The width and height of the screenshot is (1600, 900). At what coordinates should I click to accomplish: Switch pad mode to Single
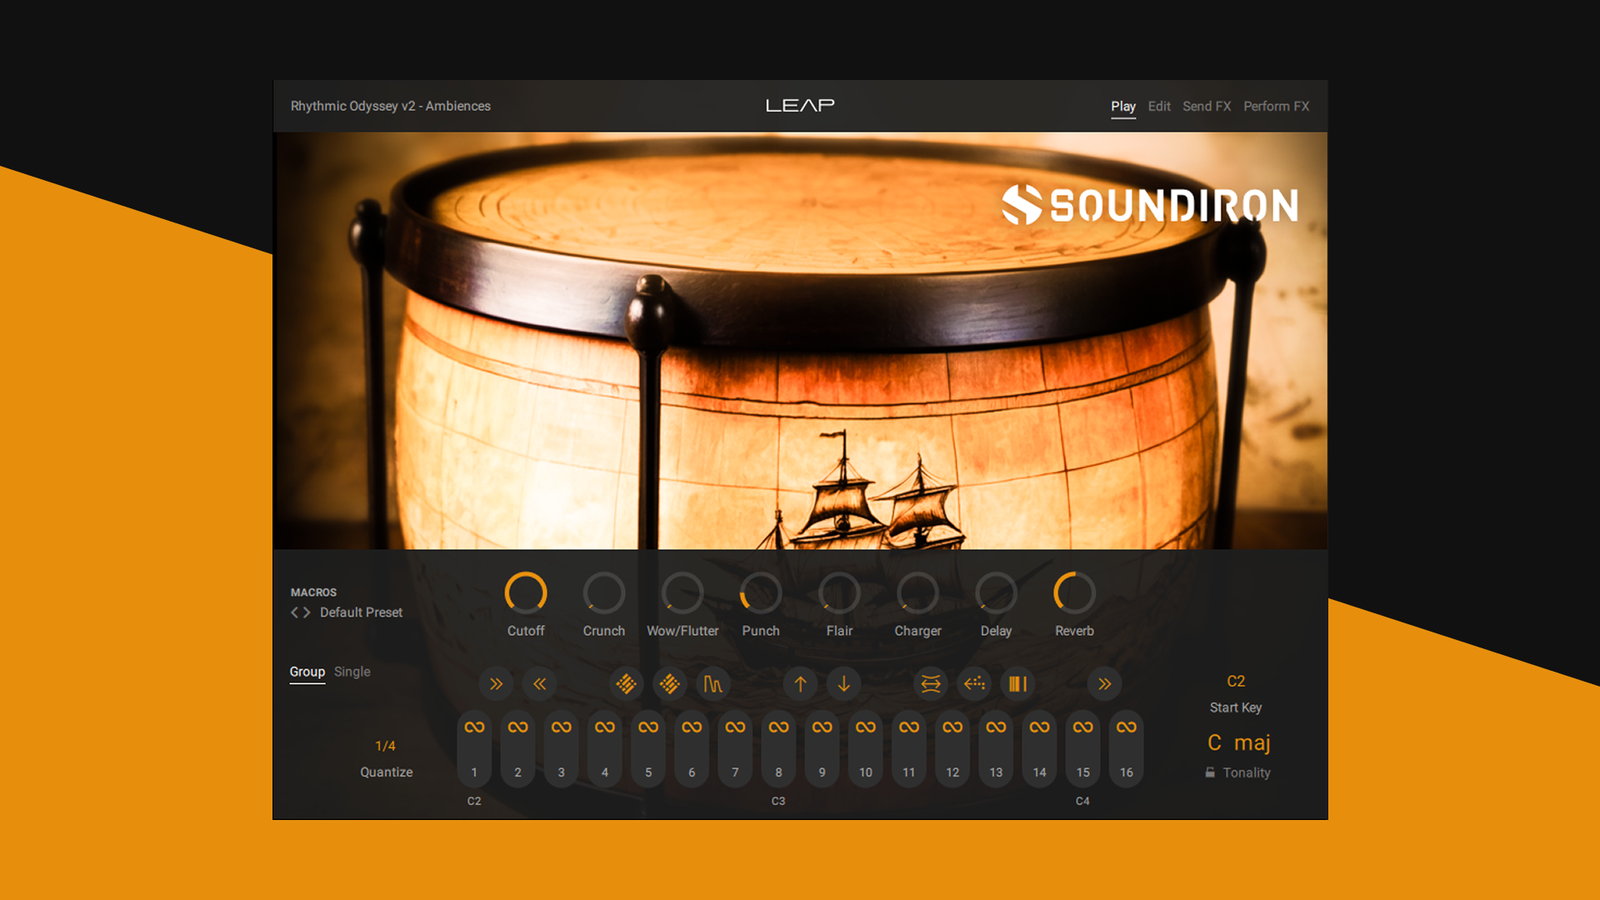(352, 672)
